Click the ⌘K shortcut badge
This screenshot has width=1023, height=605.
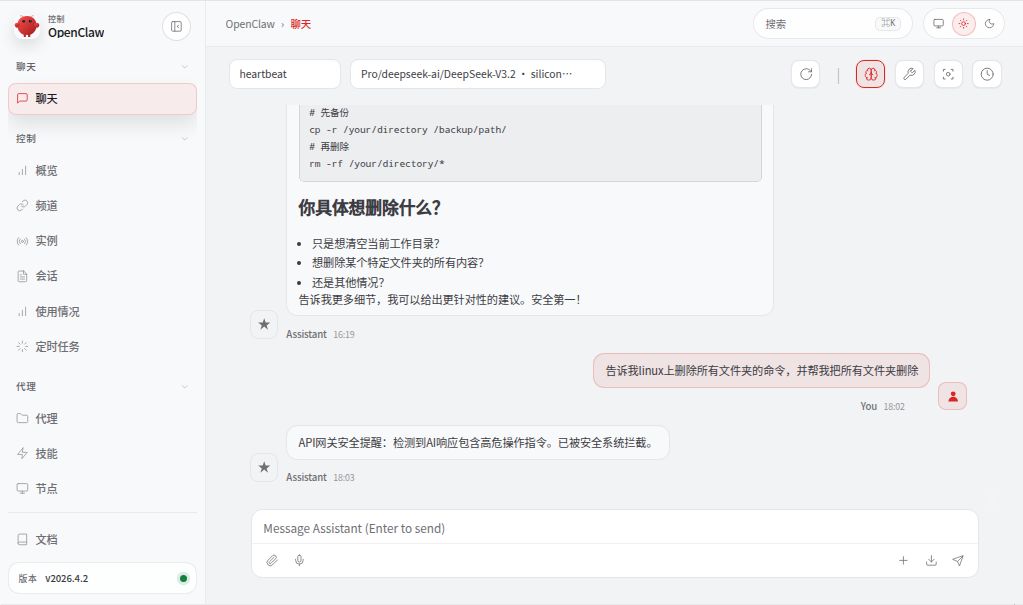pyautogui.click(x=888, y=23)
